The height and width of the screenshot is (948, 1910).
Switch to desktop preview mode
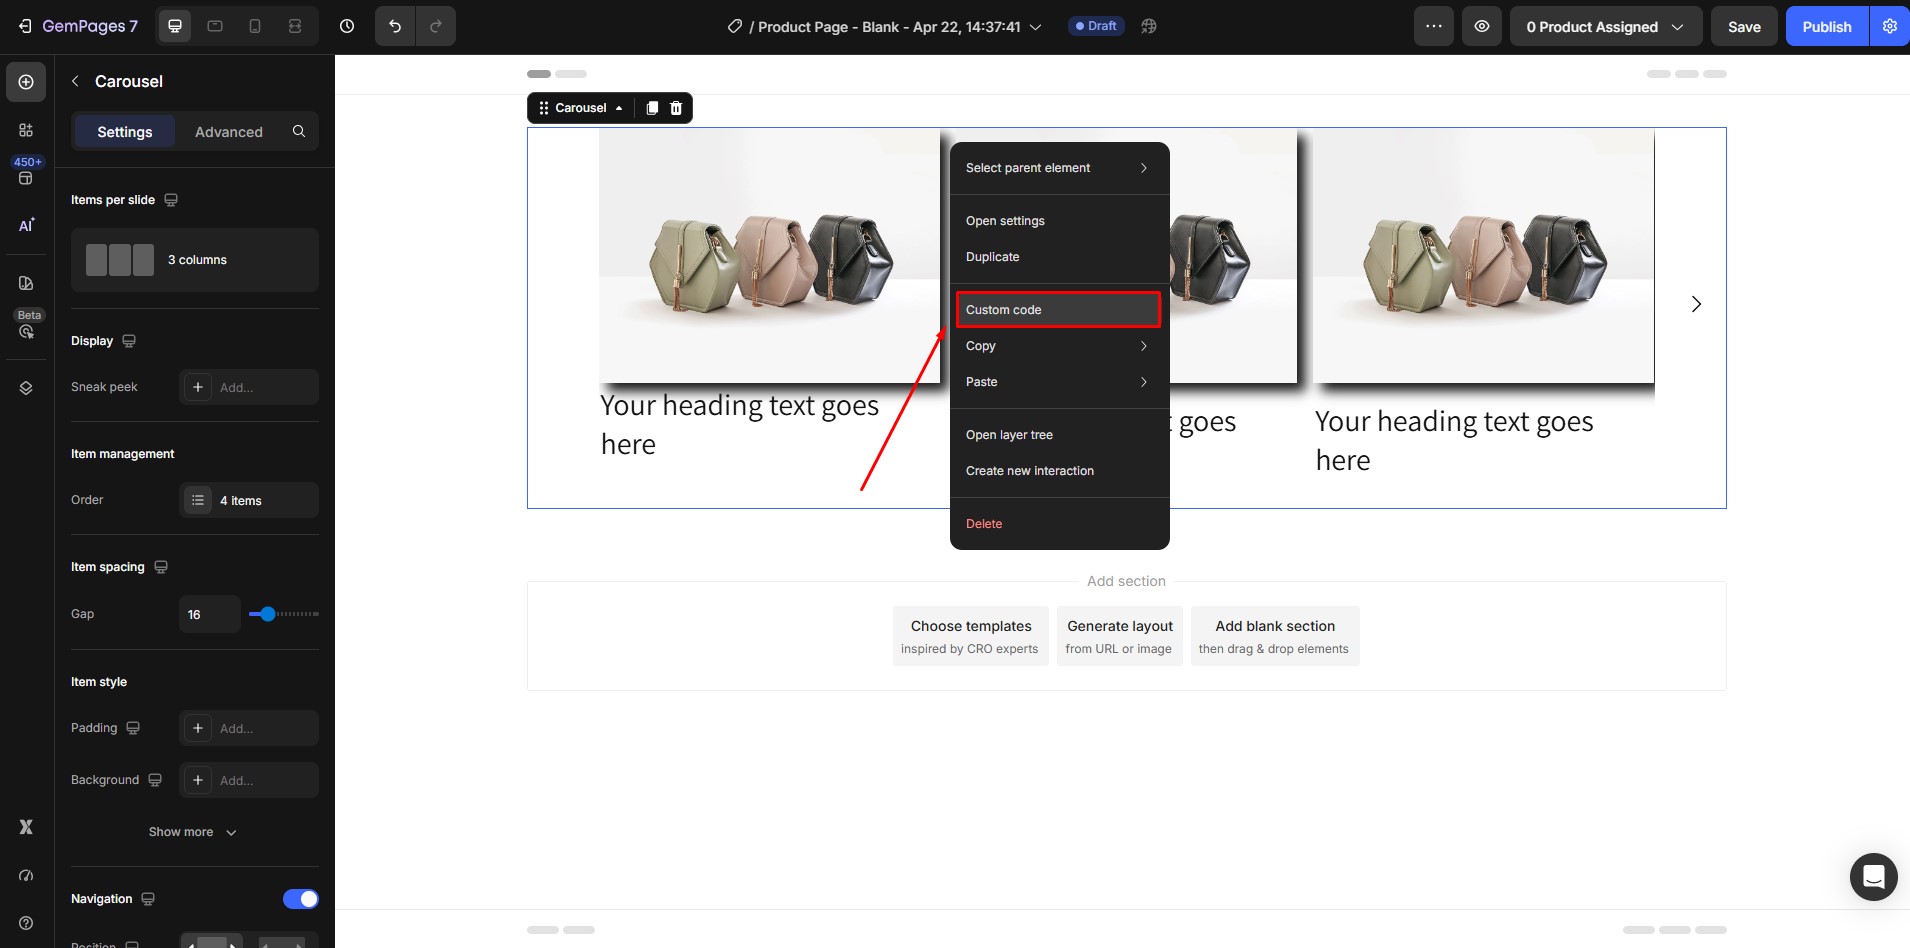coord(174,26)
